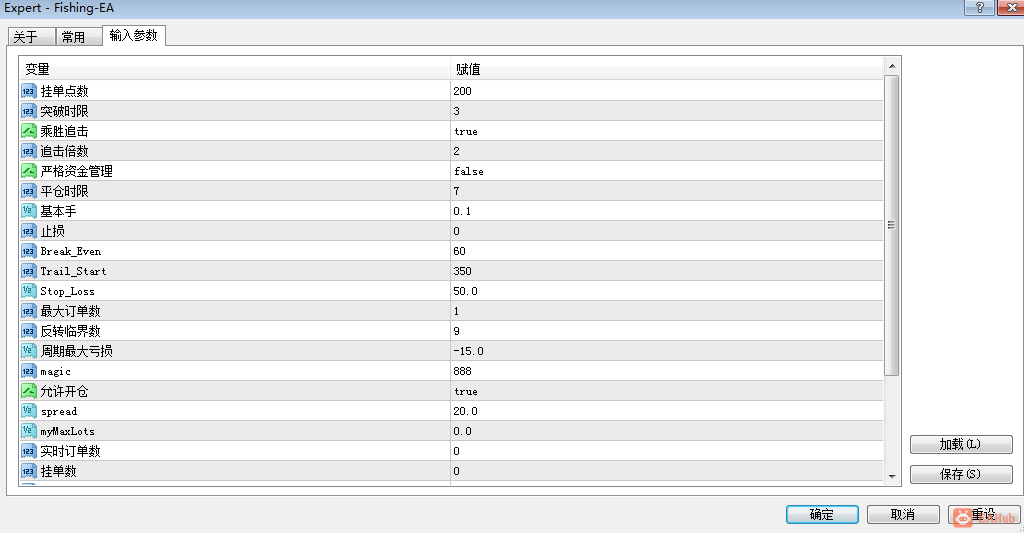Select the double-type icon next to Stop_Loss

(29, 291)
